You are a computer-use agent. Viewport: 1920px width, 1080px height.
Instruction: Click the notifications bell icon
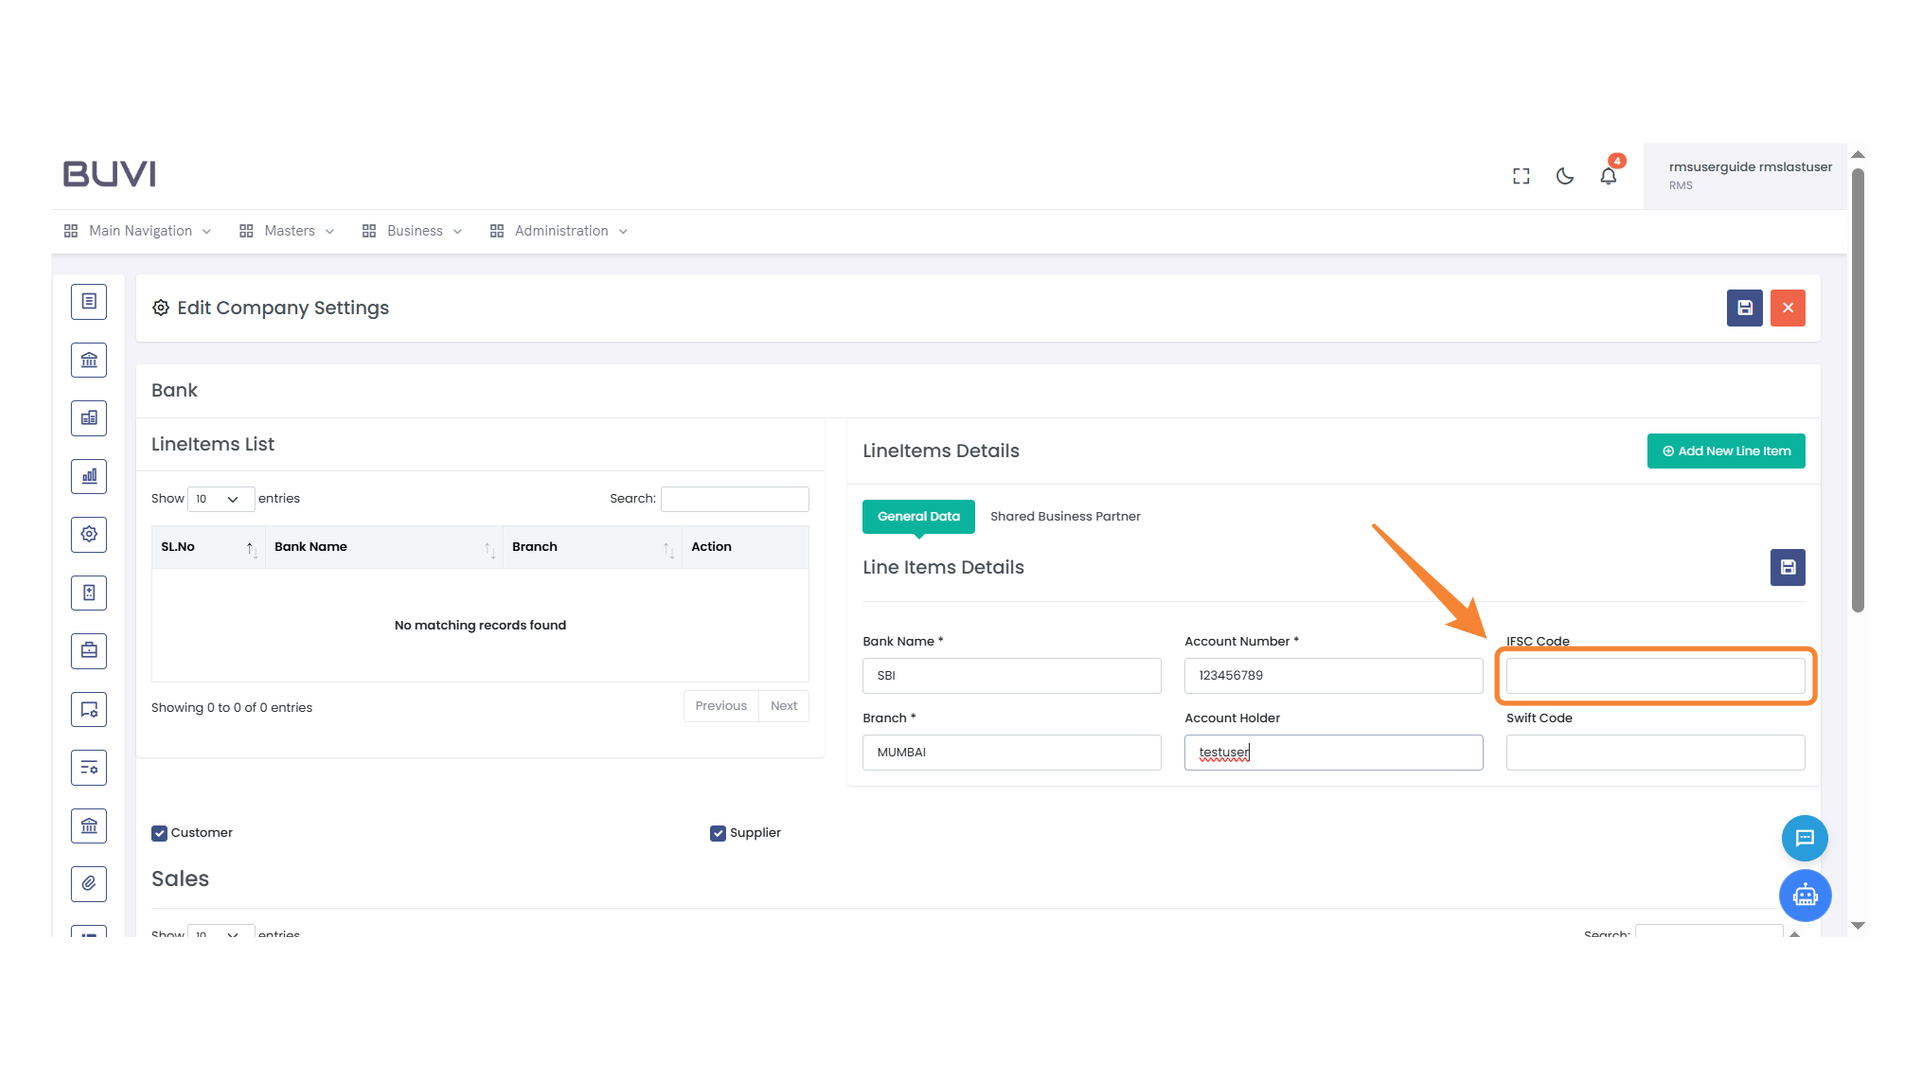[1608, 175]
